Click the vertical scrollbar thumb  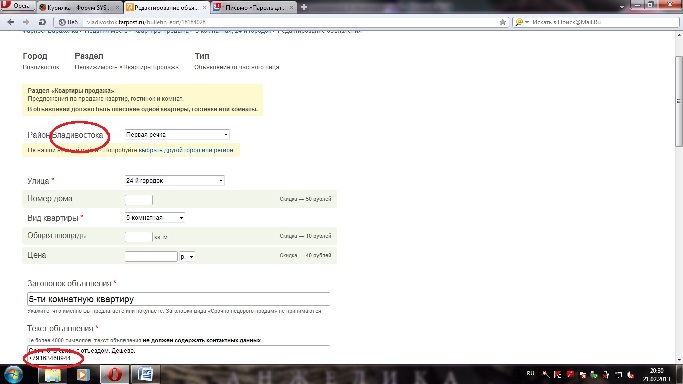679,101
